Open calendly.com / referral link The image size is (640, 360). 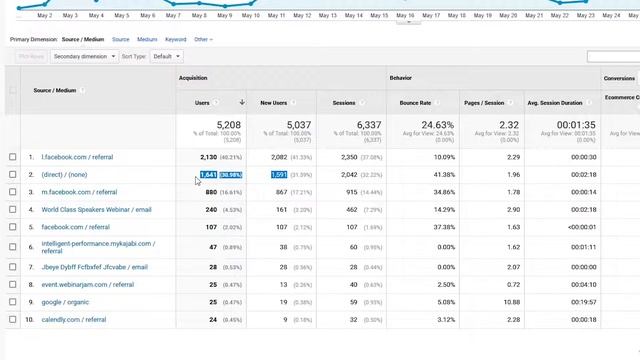[73, 320]
